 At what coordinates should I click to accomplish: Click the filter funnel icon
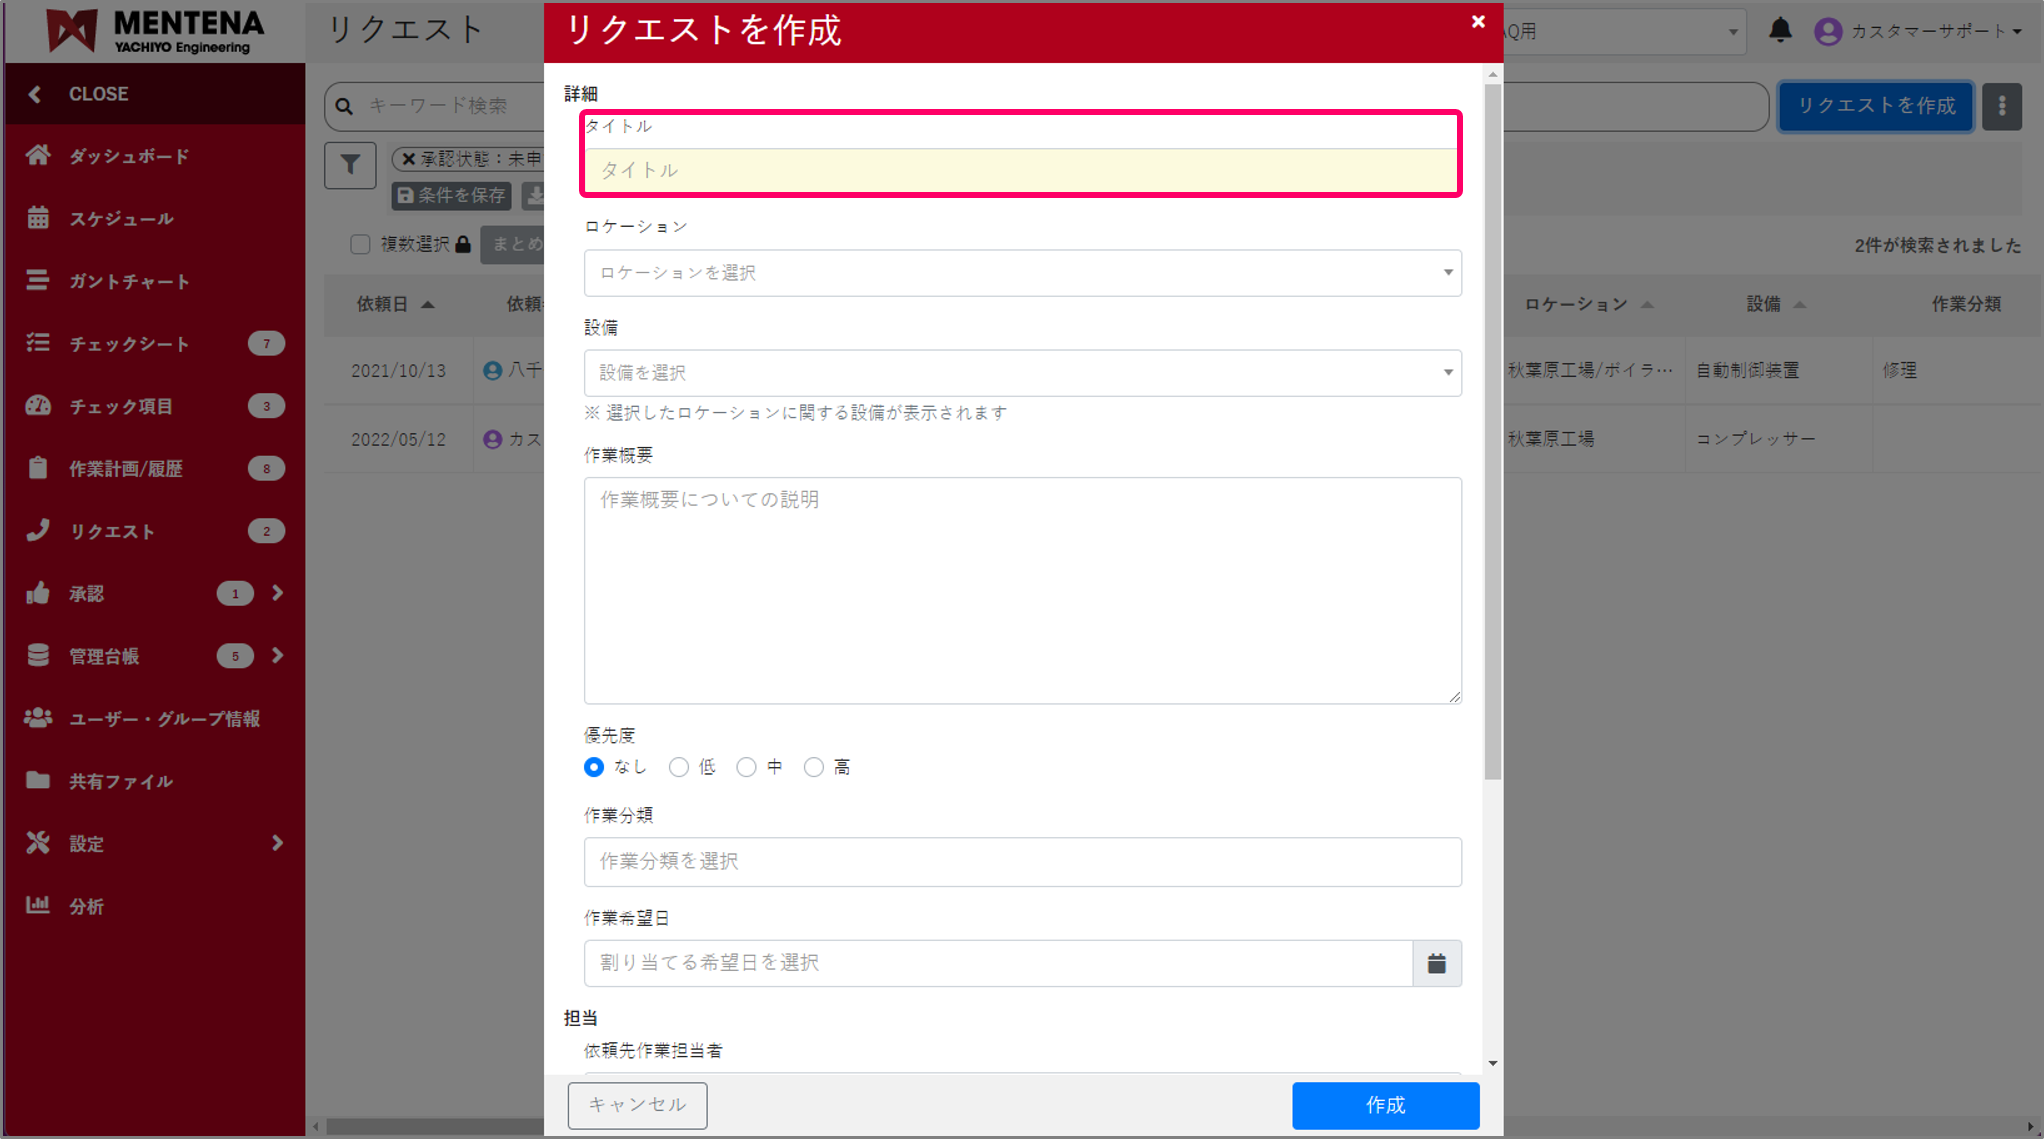350,165
